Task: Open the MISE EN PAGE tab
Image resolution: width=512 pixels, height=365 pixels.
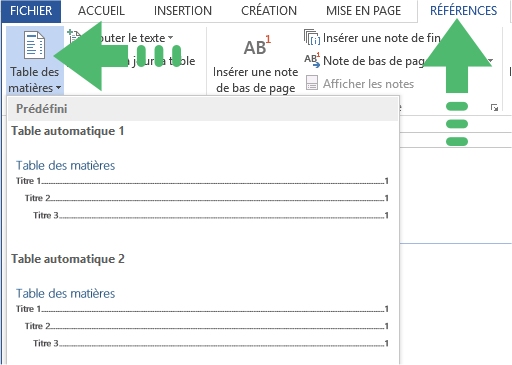Action: tap(363, 11)
